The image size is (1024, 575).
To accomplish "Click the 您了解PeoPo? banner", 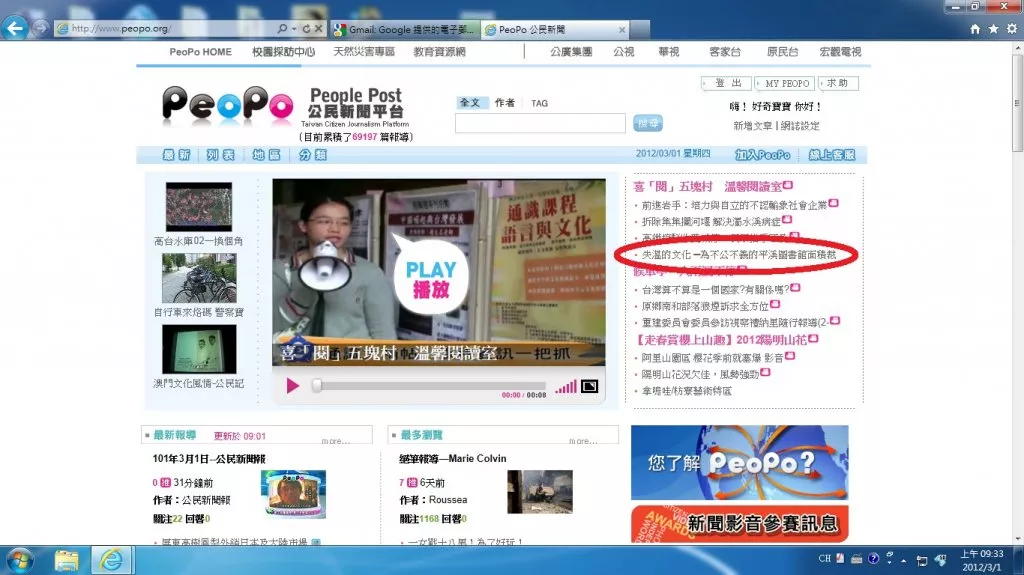I will (739, 463).
